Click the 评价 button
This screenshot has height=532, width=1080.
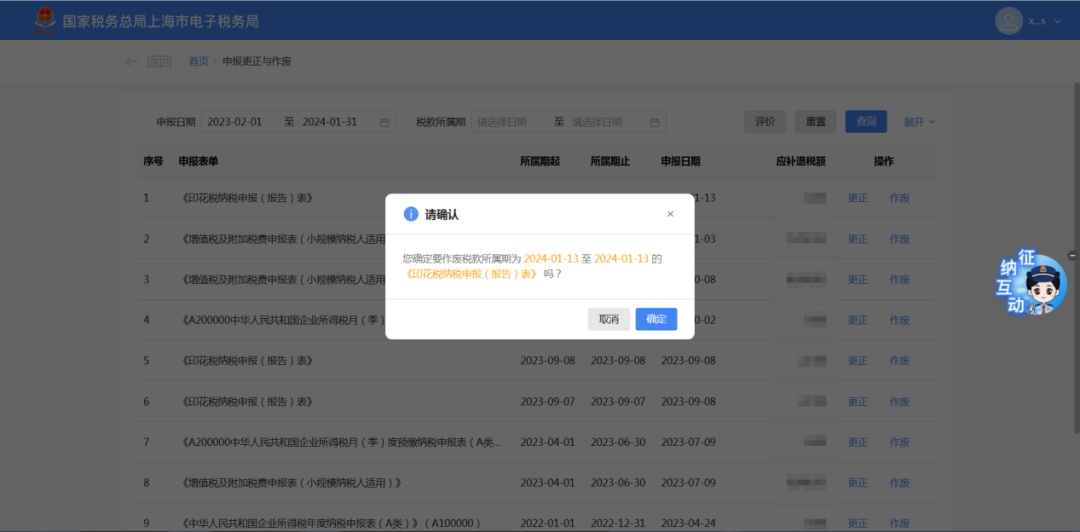pyautogui.click(x=765, y=122)
